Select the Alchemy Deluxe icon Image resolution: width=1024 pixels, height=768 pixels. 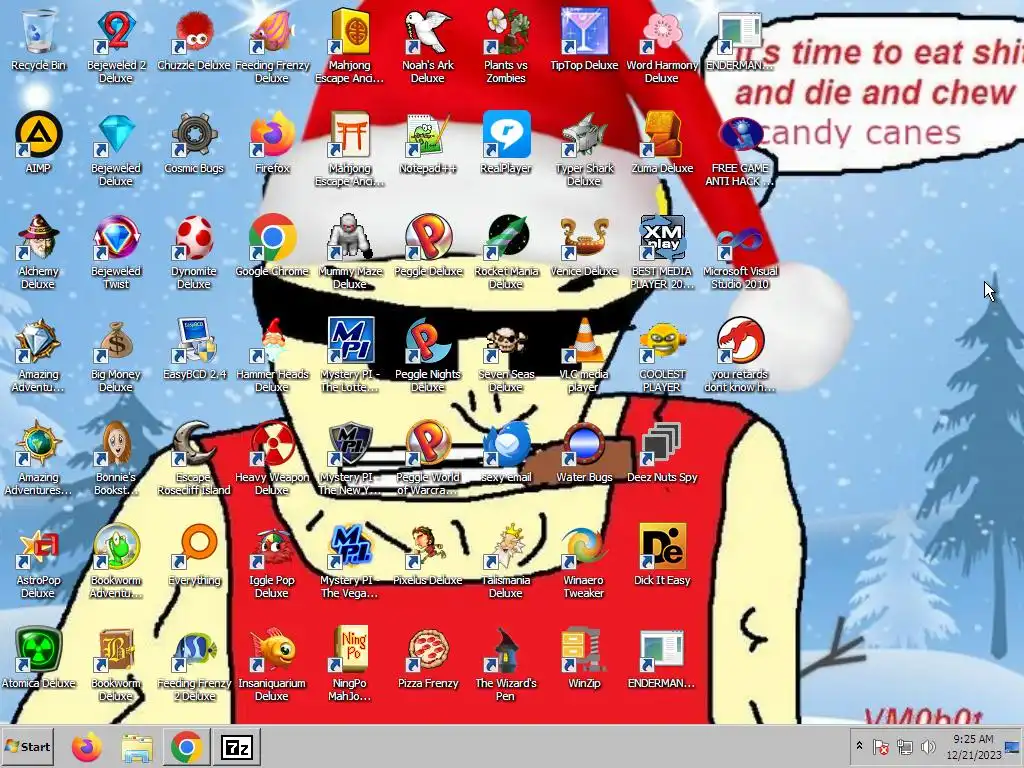(x=39, y=252)
